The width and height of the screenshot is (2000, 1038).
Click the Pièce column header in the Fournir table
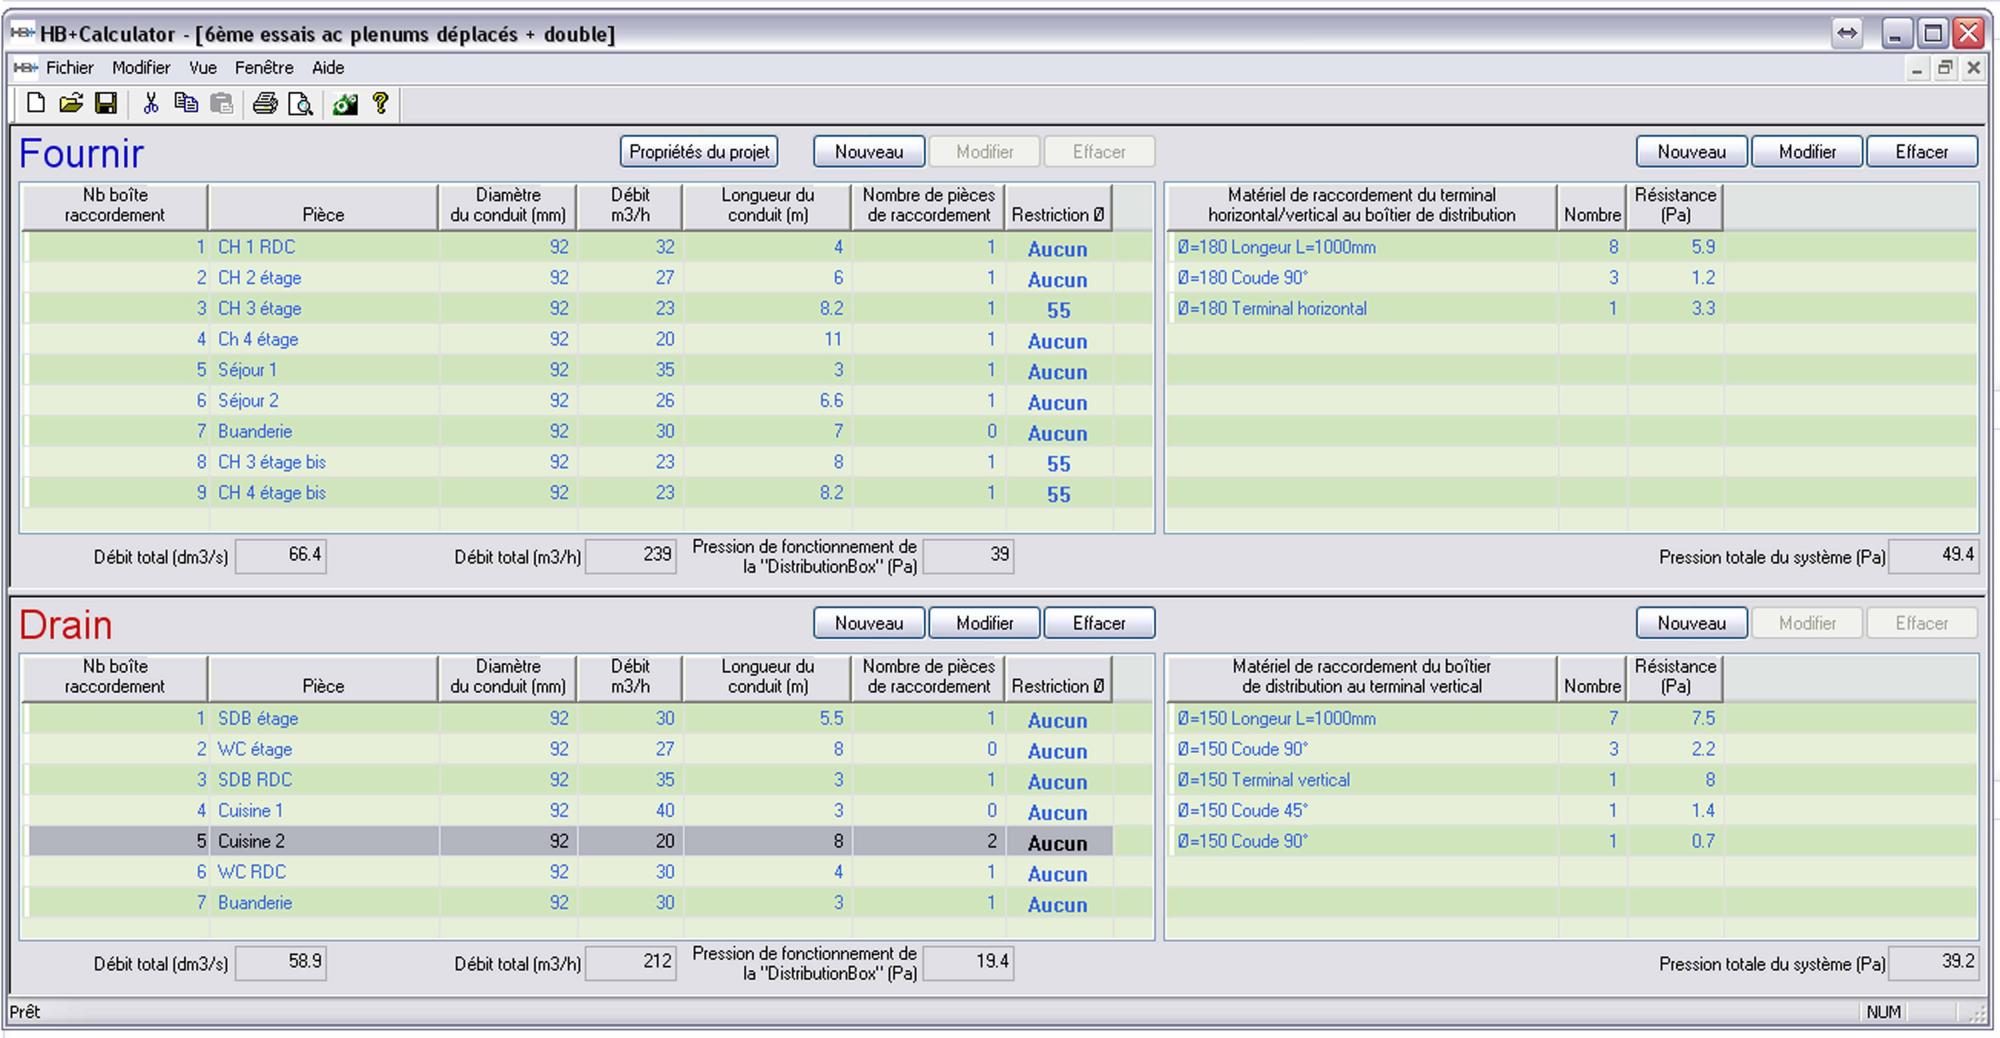coord(323,206)
